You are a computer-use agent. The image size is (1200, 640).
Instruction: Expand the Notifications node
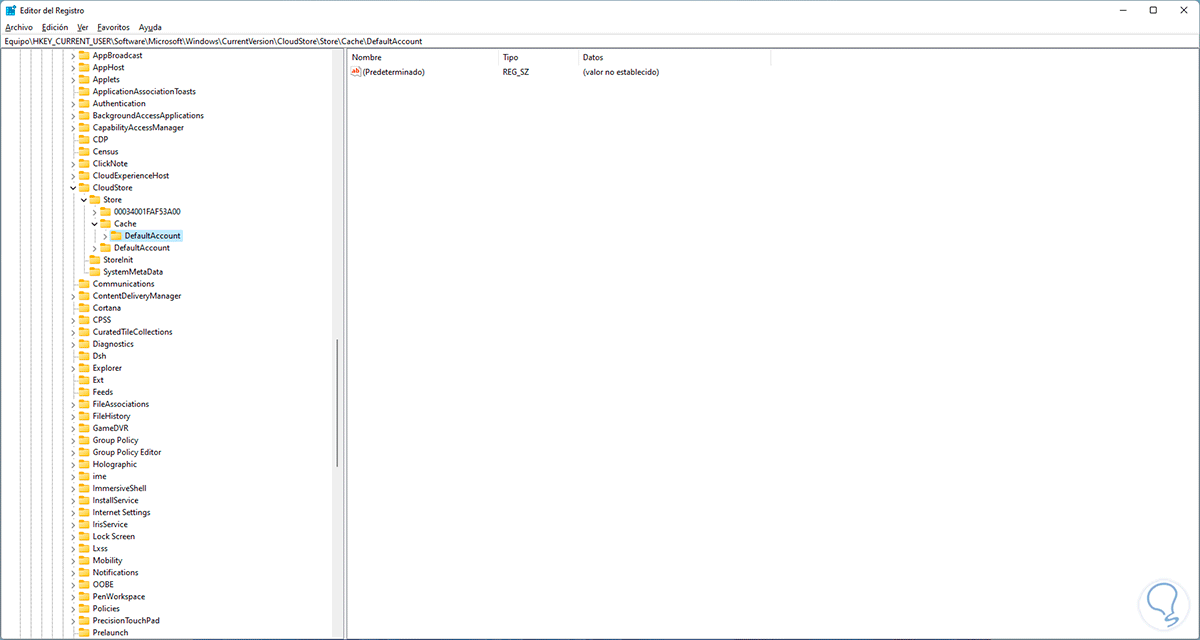[x=73, y=572]
